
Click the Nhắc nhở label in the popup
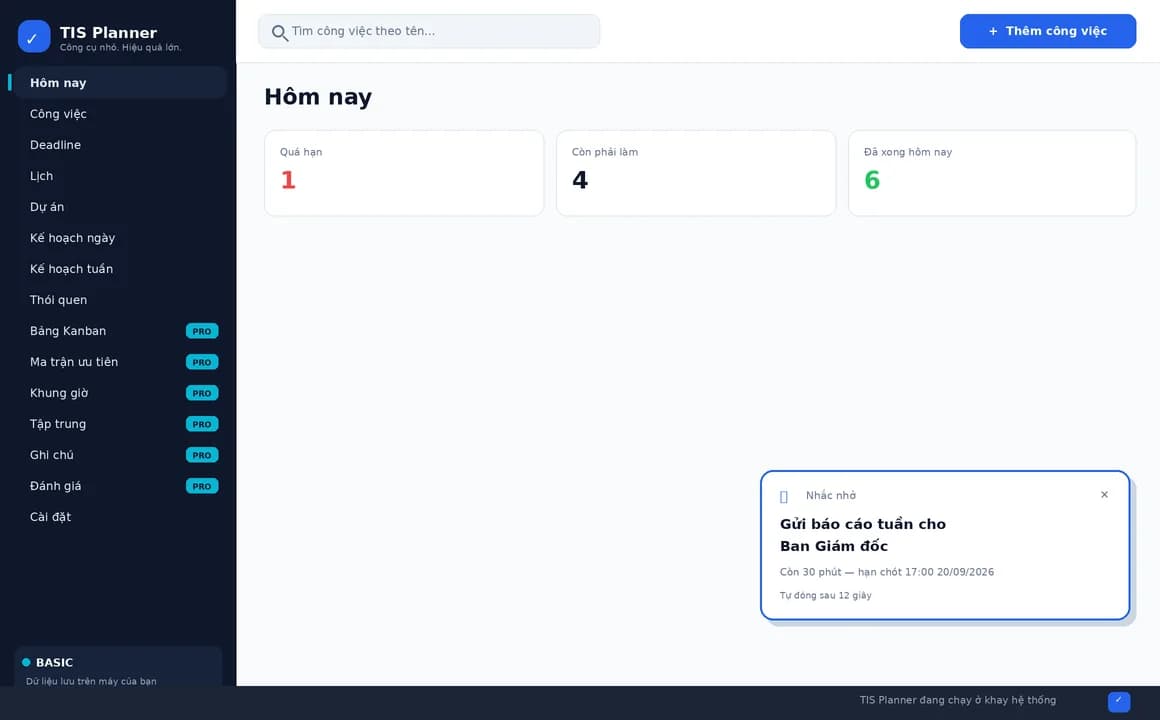pos(831,496)
